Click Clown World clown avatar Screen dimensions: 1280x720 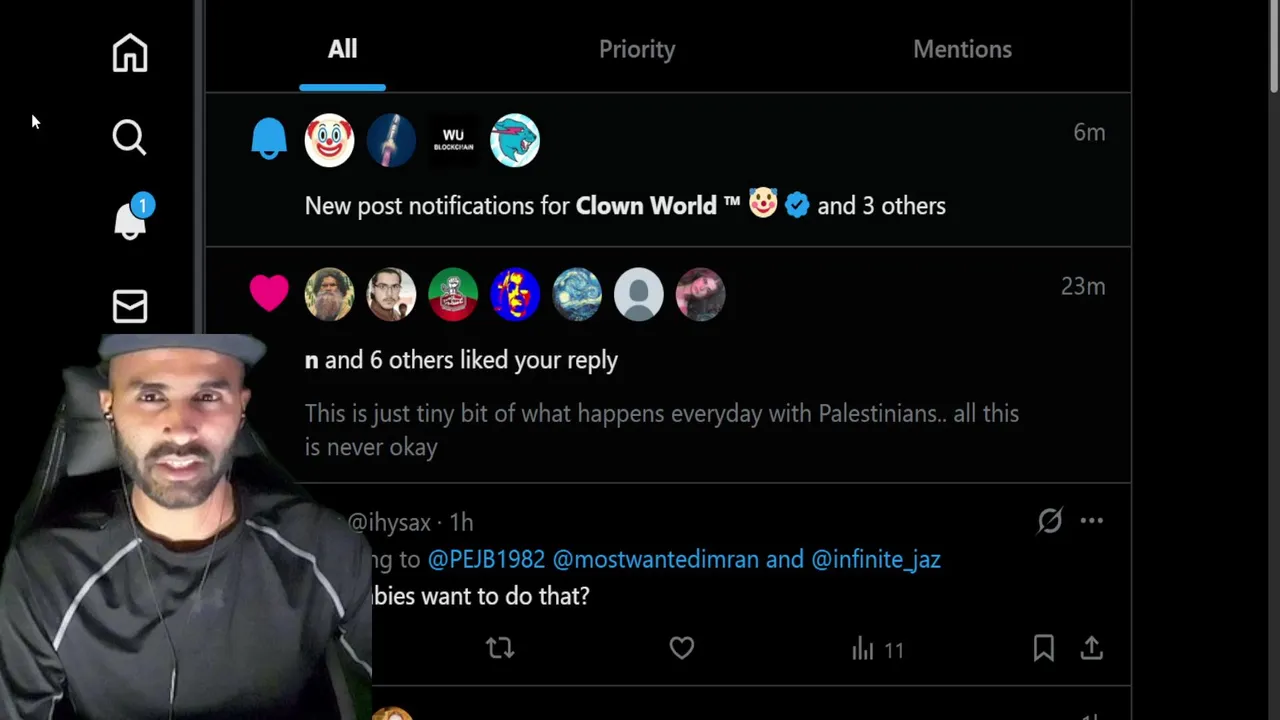pos(329,140)
